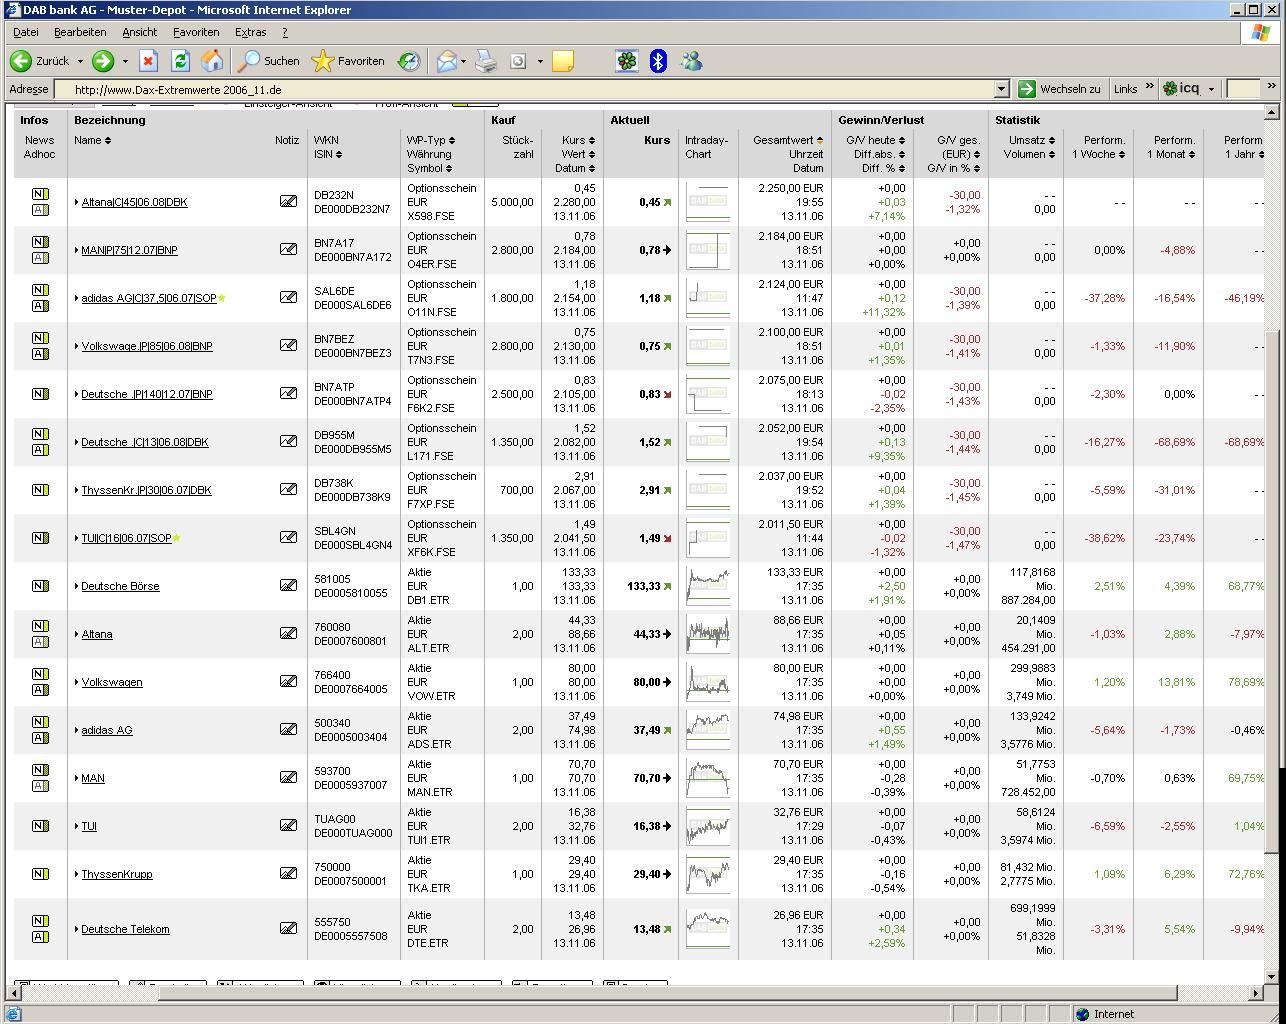Open the Bearbeiten menu
Image resolution: width=1286 pixels, height=1024 pixels.
80,32
